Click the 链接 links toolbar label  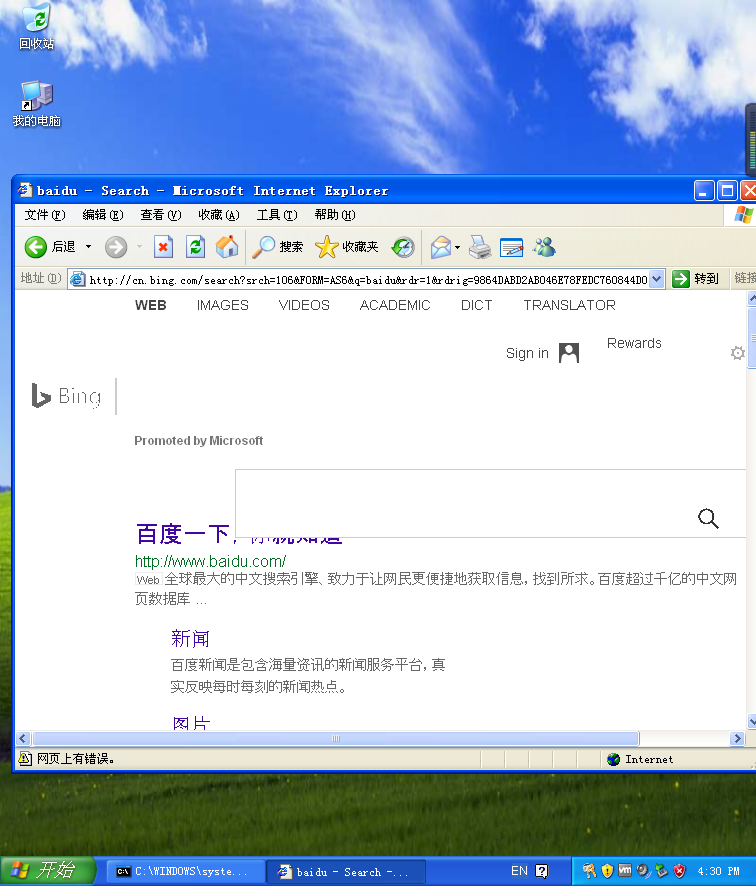click(745, 278)
